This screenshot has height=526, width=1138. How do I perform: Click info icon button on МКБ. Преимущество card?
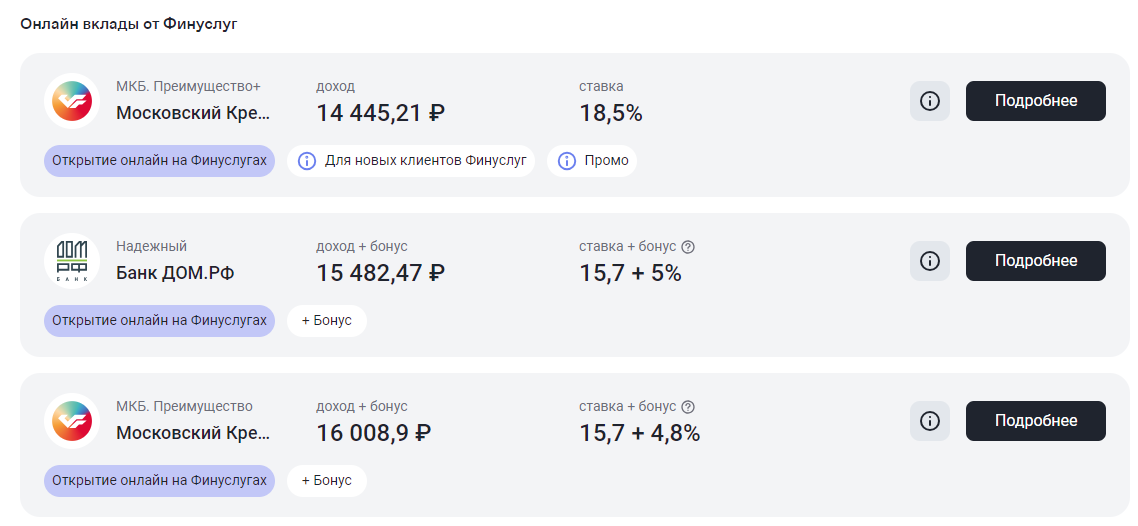[930, 421]
